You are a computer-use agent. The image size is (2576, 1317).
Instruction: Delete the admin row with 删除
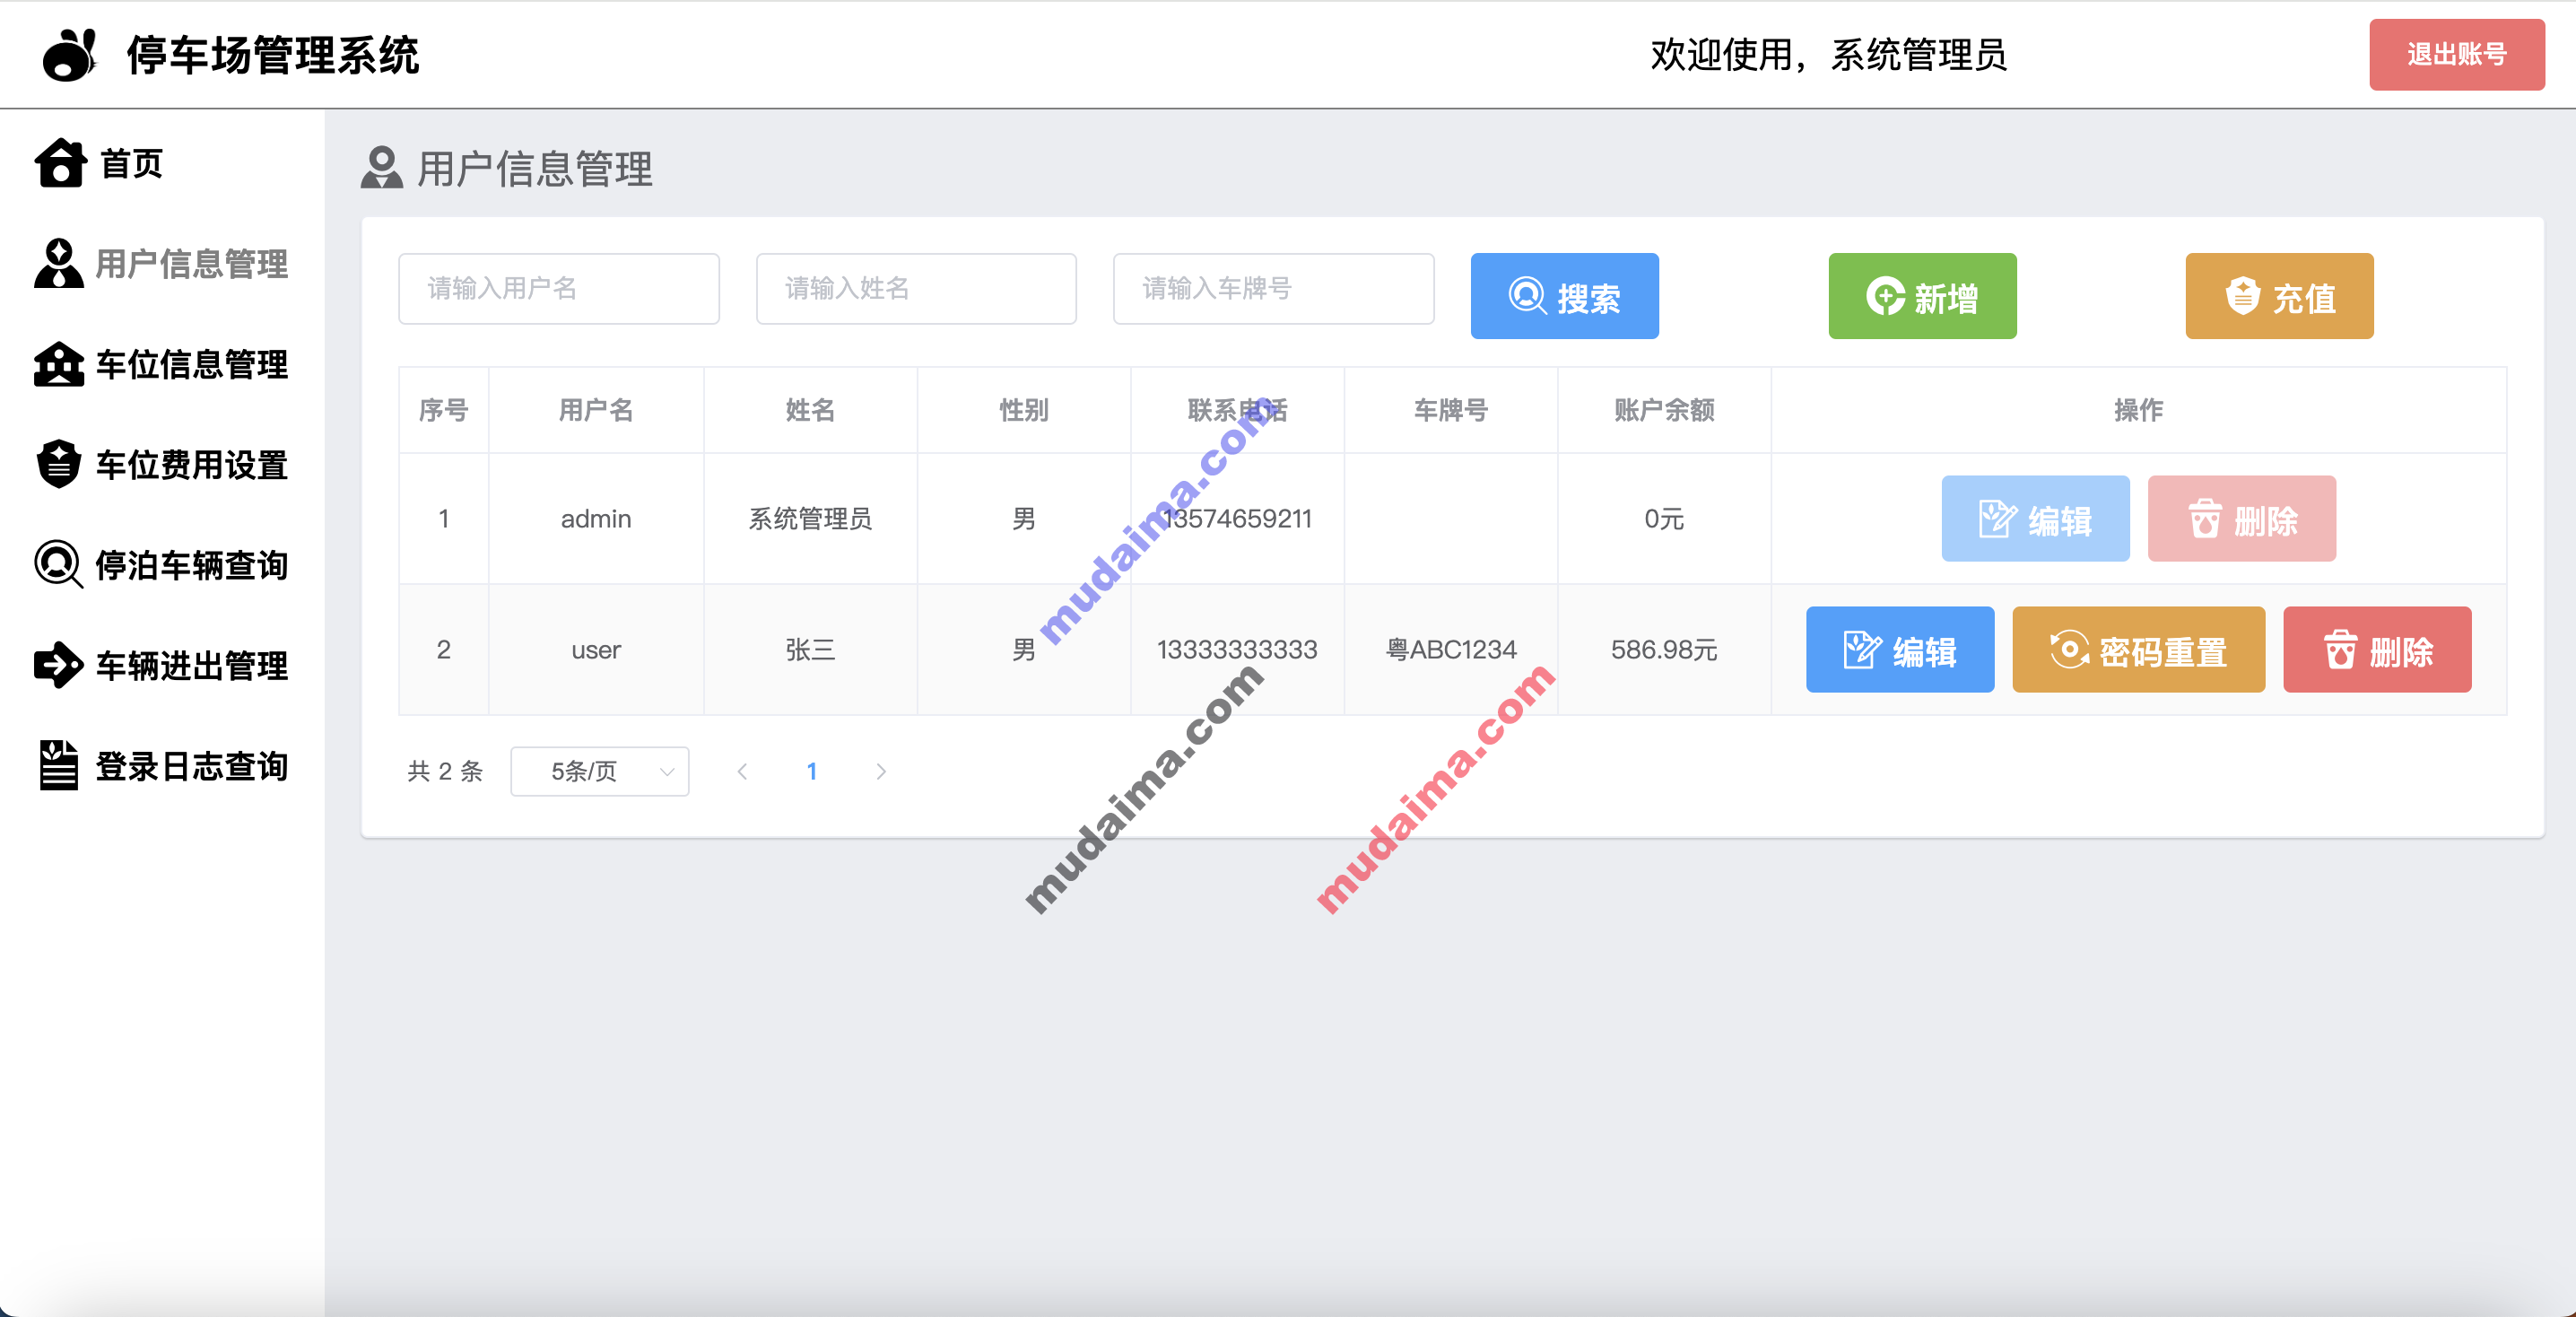[2241, 519]
